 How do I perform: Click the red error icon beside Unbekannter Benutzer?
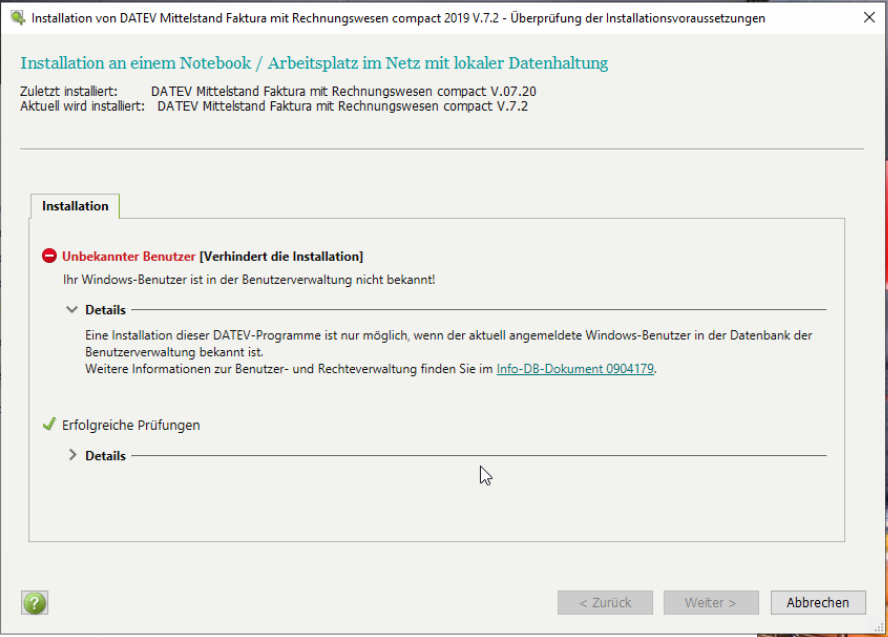[49, 257]
